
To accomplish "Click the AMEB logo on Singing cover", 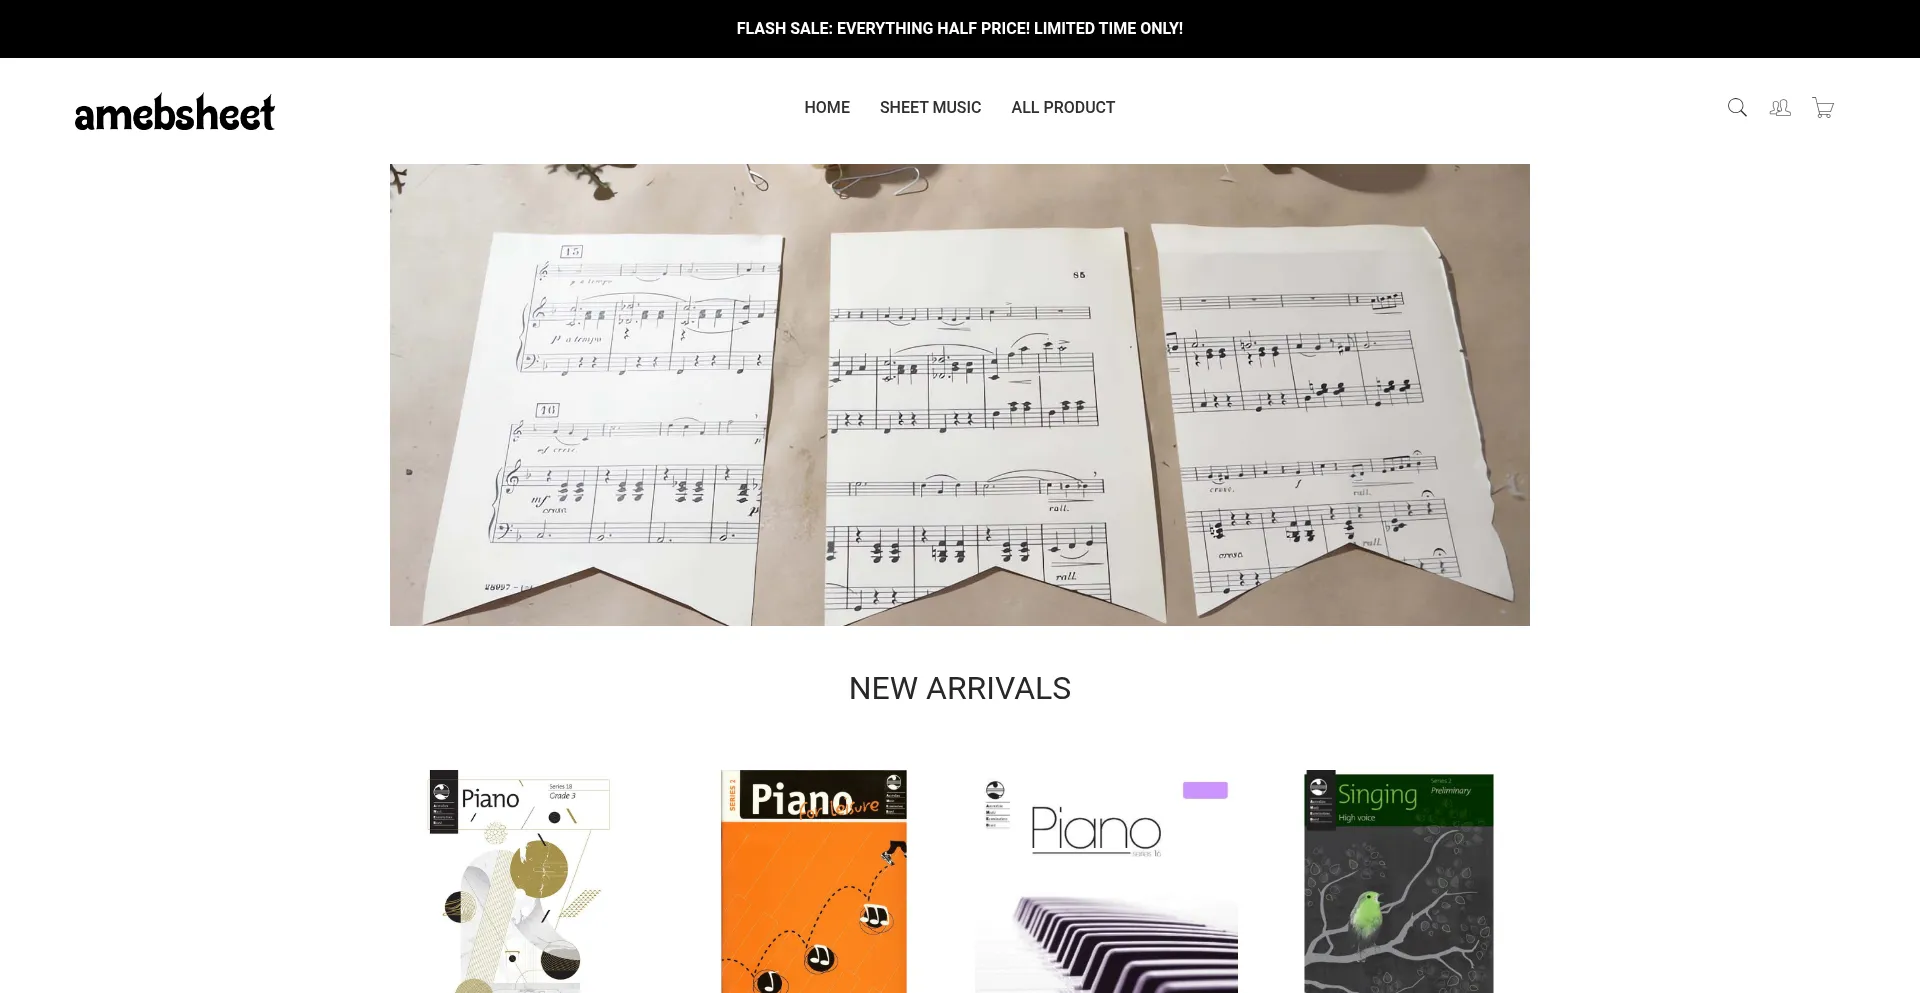I will point(1319,787).
